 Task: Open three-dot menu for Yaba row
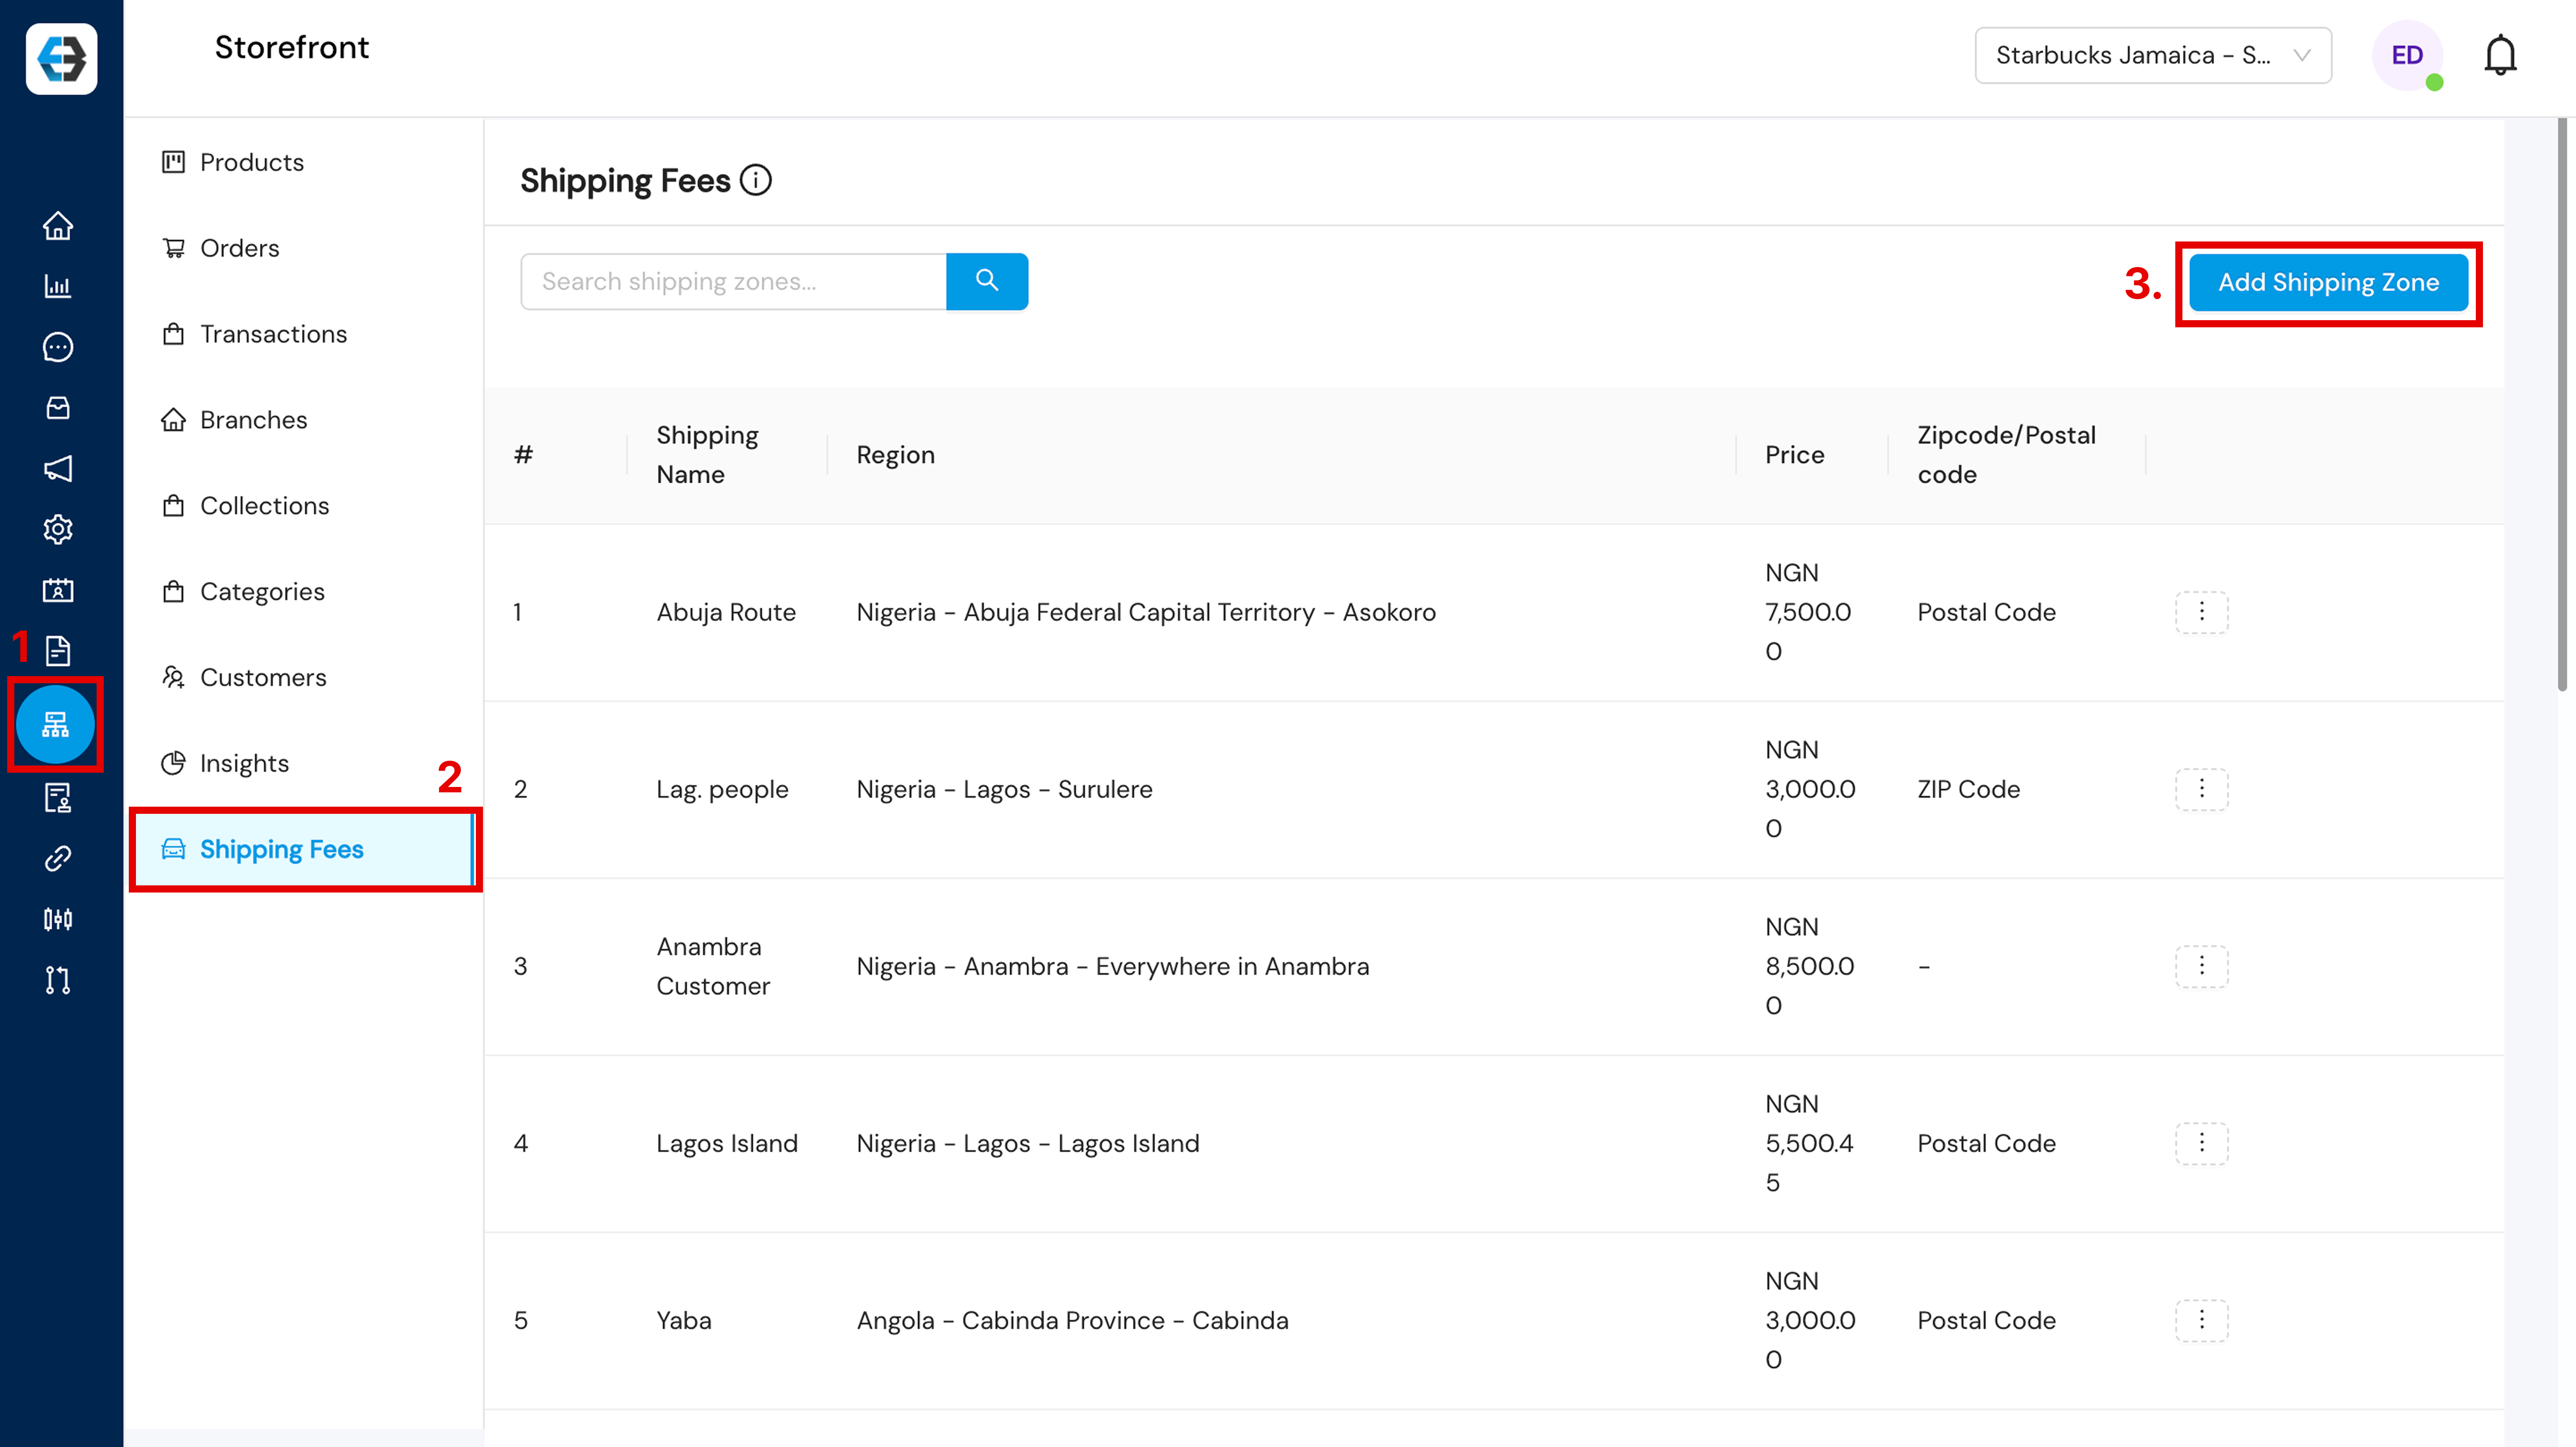tap(2201, 1320)
